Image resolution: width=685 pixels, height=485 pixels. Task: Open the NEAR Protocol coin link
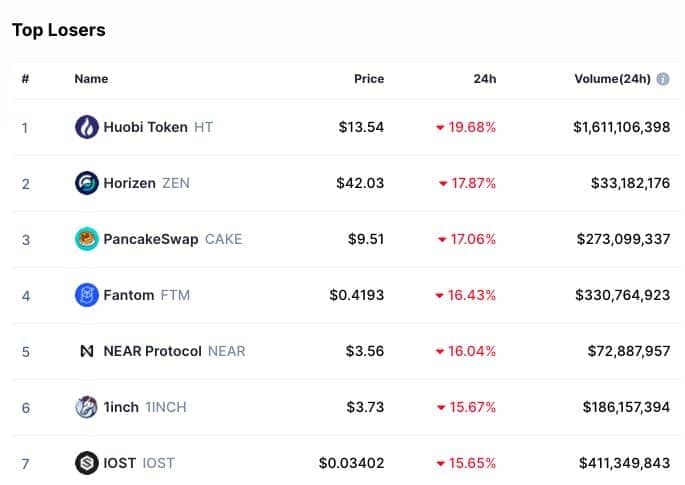[x=174, y=351]
